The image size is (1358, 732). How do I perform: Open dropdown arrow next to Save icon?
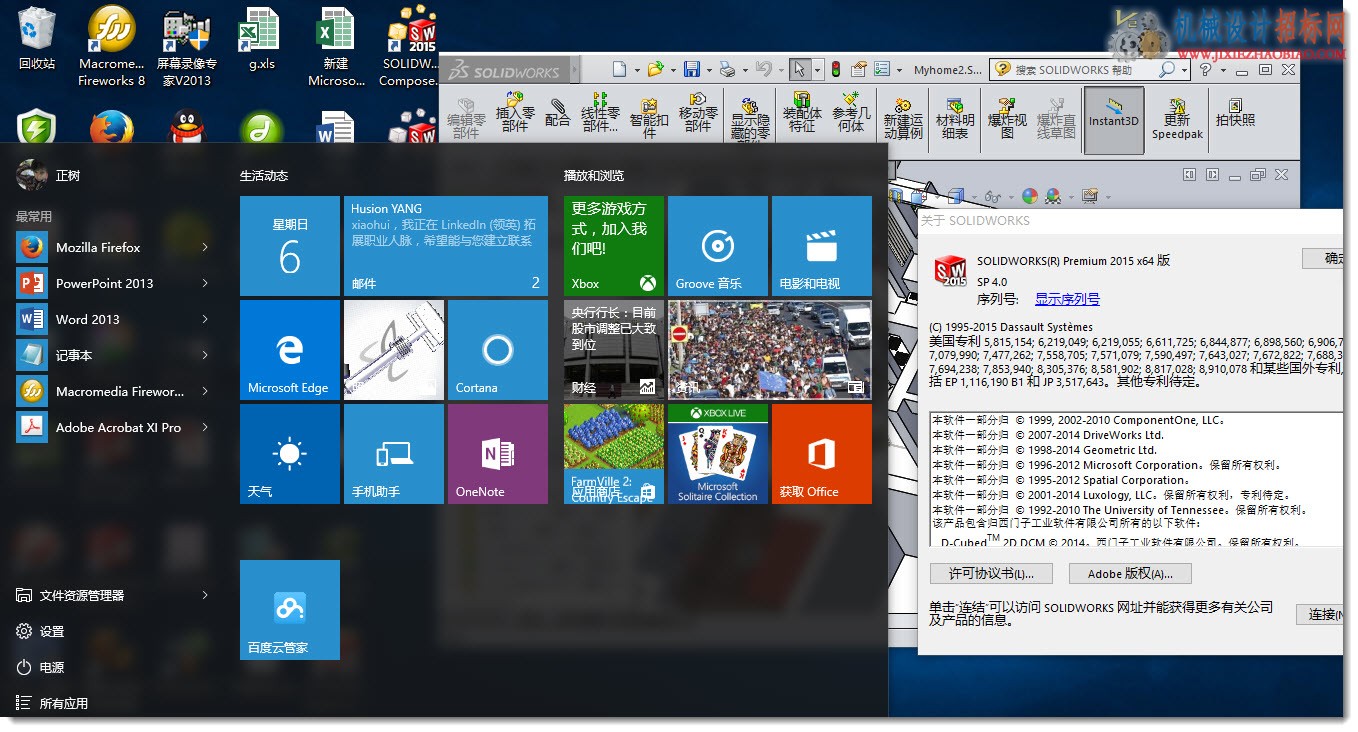[708, 70]
